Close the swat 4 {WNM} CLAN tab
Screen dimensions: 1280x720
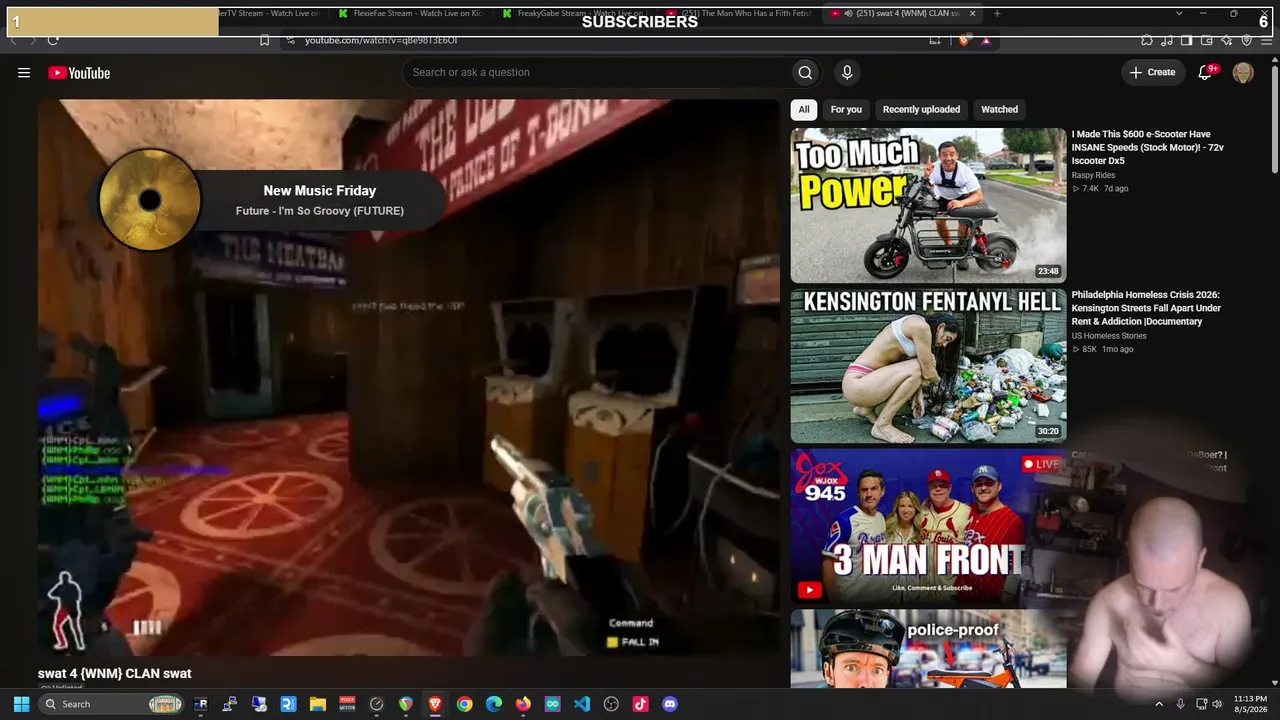tap(972, 13)
